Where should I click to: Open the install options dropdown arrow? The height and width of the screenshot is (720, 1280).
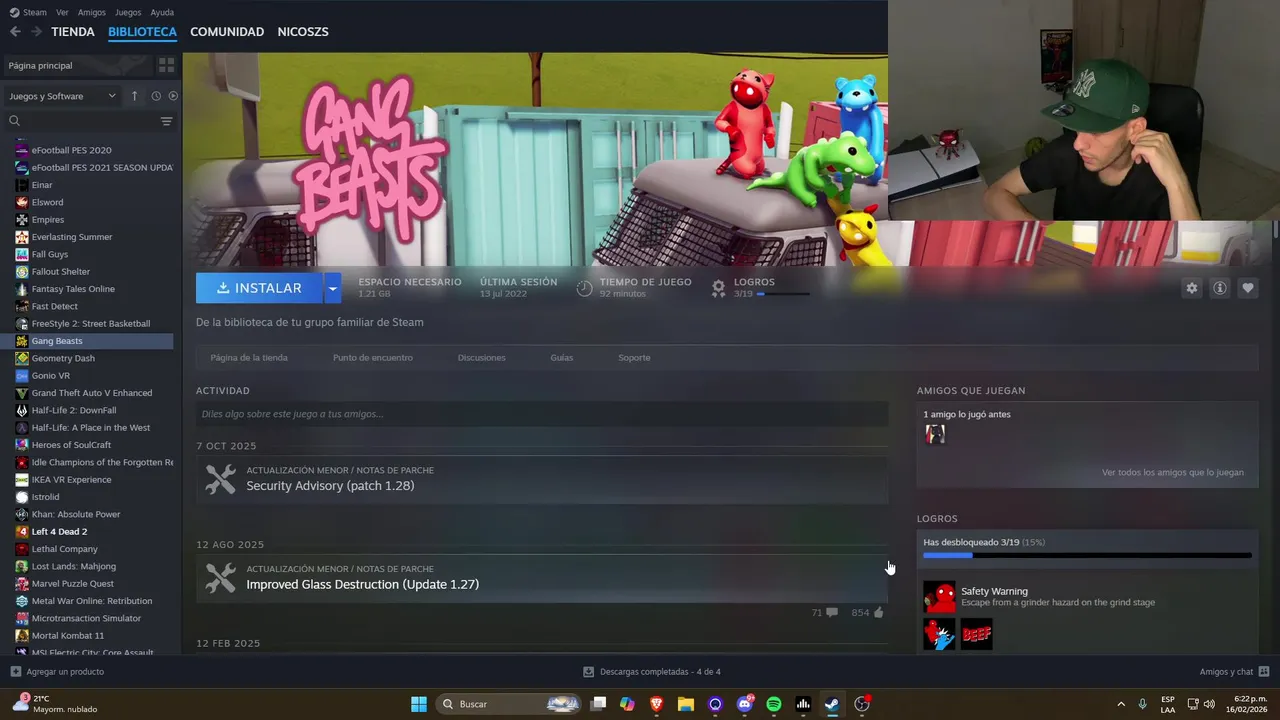coord(332,288)
